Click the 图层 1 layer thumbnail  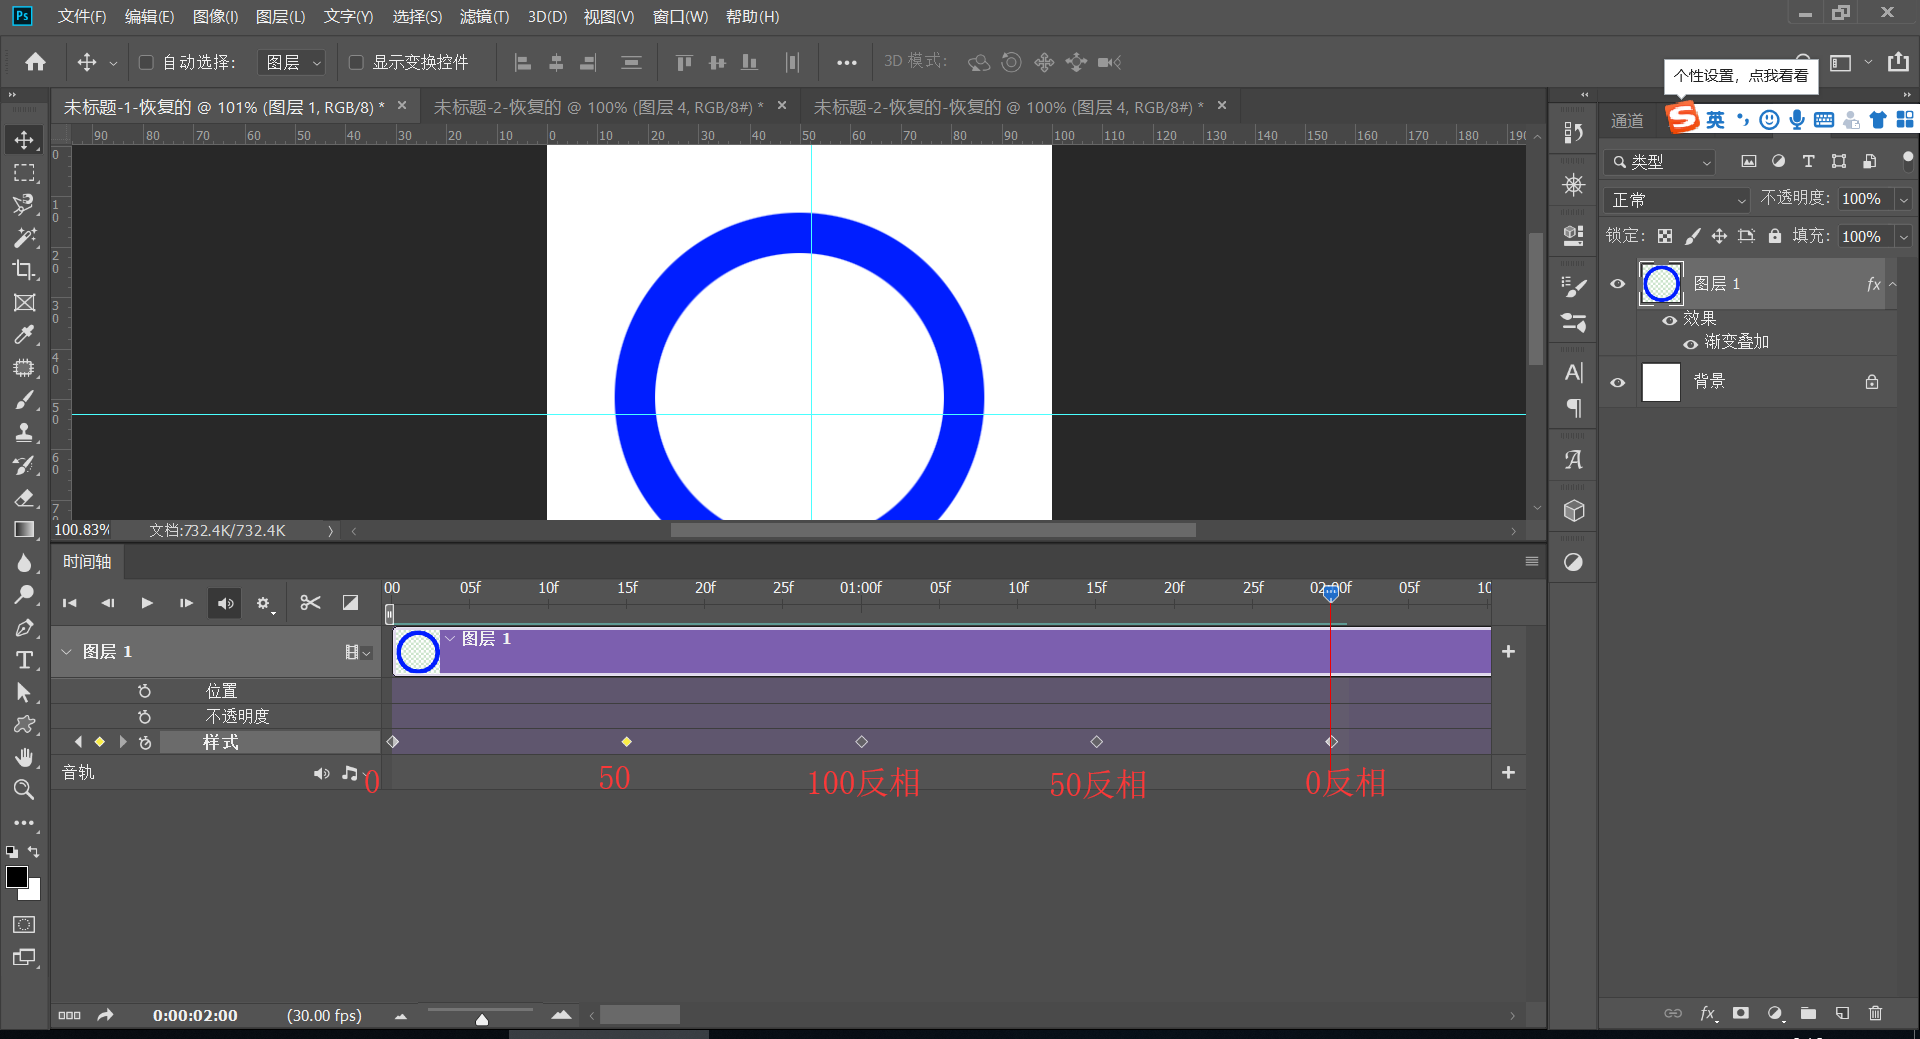1661,284
